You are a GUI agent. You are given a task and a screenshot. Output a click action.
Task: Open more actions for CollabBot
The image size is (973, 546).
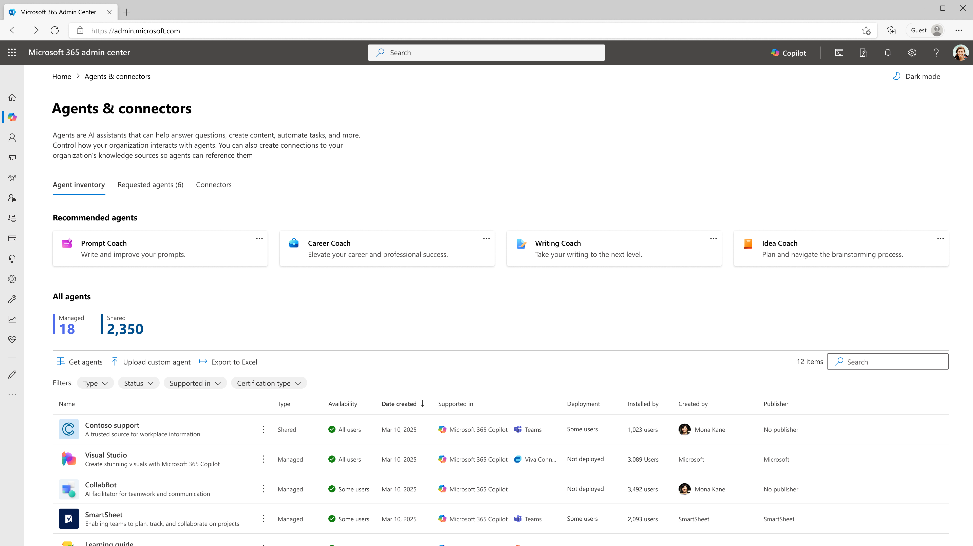263,489
